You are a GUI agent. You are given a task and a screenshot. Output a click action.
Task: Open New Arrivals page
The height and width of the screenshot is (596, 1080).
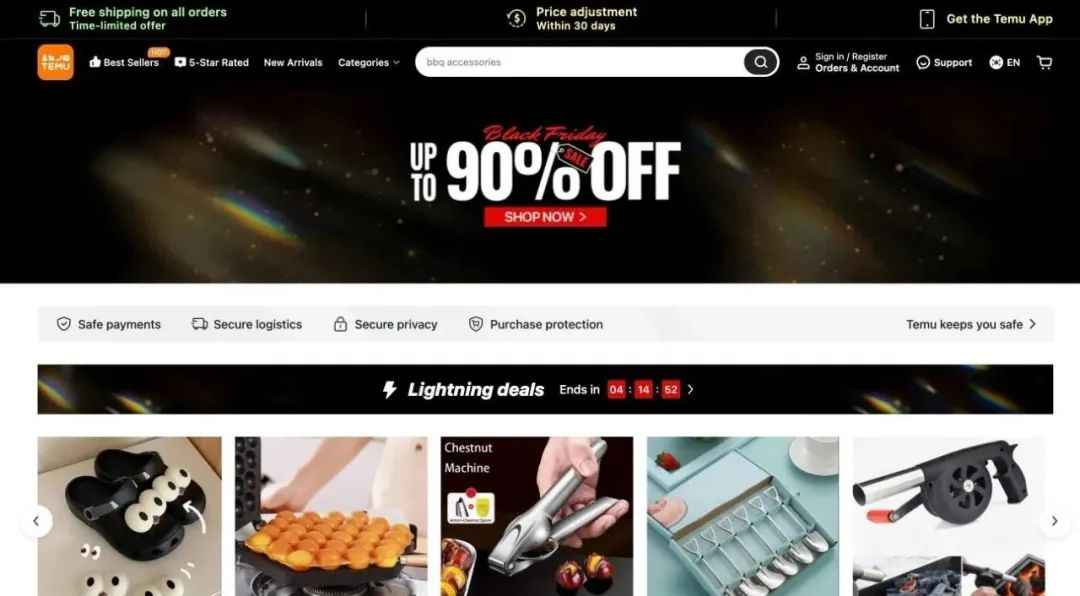coord(293,62)
